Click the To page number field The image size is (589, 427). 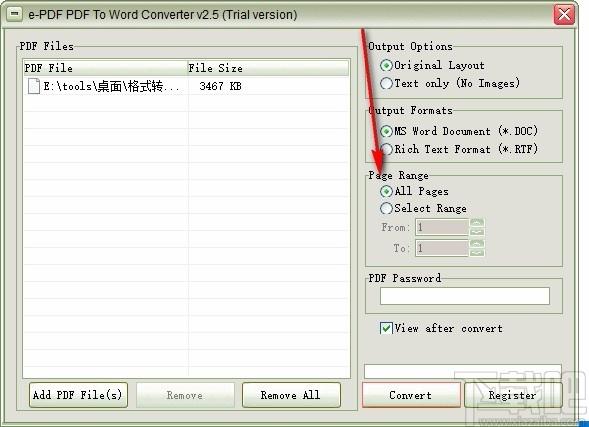coord(442,248)
